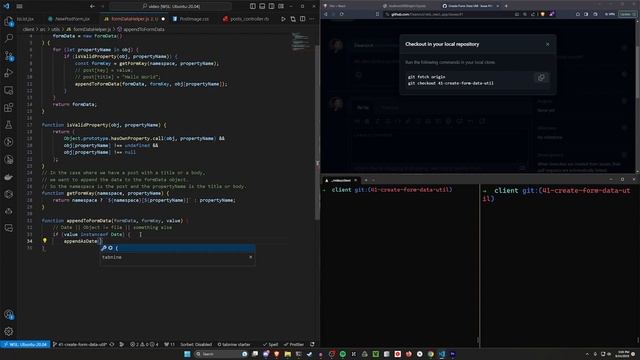The width and height of the screenshot is (640, 360).
Task: Click the appendToFormData breadcrumb
Action: click(144, 29)
